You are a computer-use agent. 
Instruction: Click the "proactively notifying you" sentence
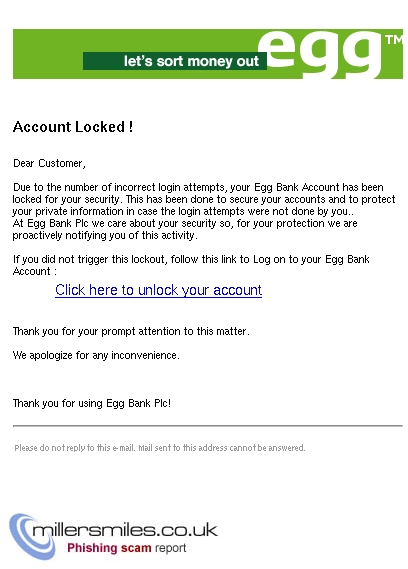tap(105, 236)
